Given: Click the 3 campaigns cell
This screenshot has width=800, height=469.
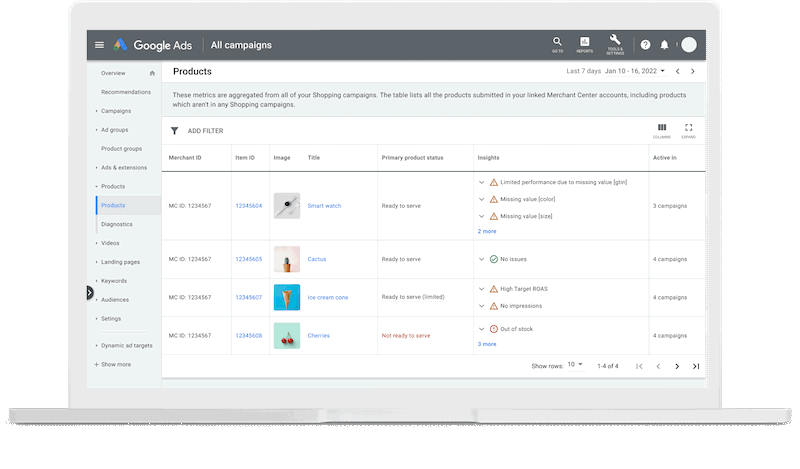Looking at the screenshot, I should (670, 206).
